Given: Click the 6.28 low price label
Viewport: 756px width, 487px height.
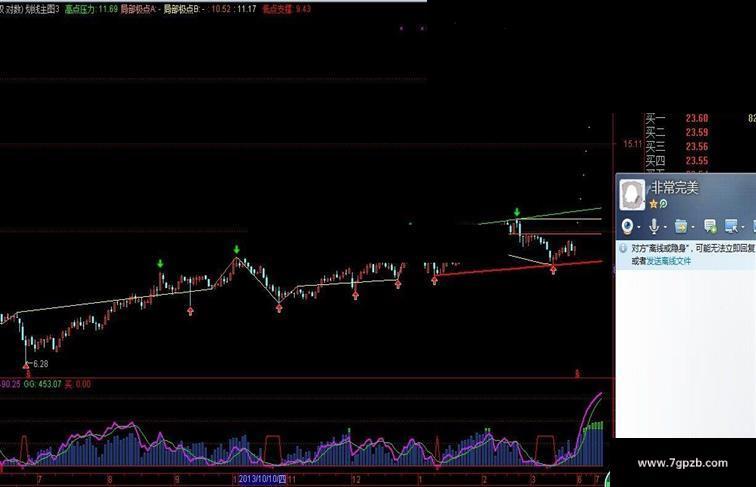Looking at the screenshot, I should (x=40, y=364).
